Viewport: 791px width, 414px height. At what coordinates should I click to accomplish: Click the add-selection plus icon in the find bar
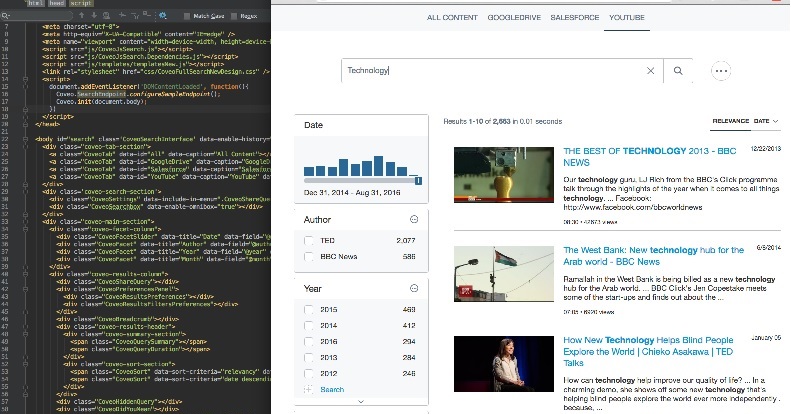pyautogui.click(x=122, y=16)
